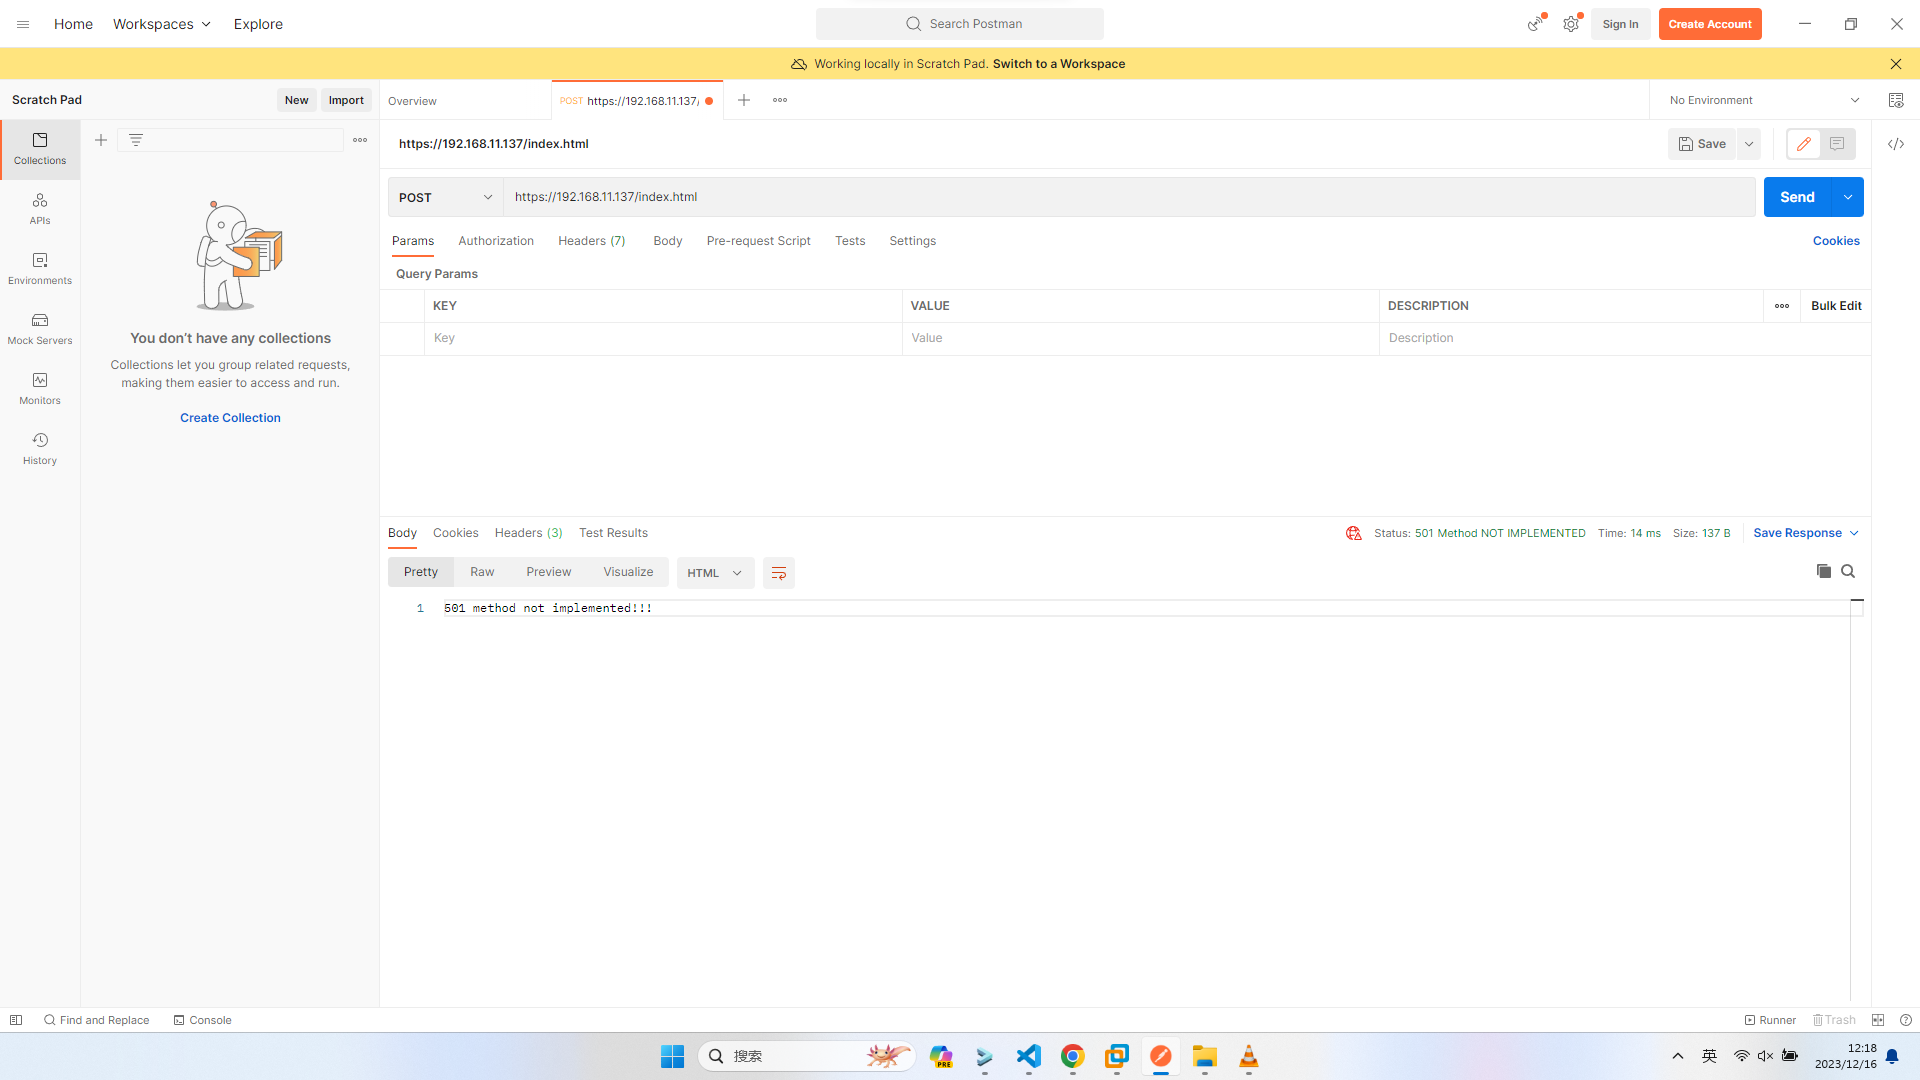This screenshot has height=1080, width=1920.
Task: Expand the POST method dropdown
Action: point(445,197)
